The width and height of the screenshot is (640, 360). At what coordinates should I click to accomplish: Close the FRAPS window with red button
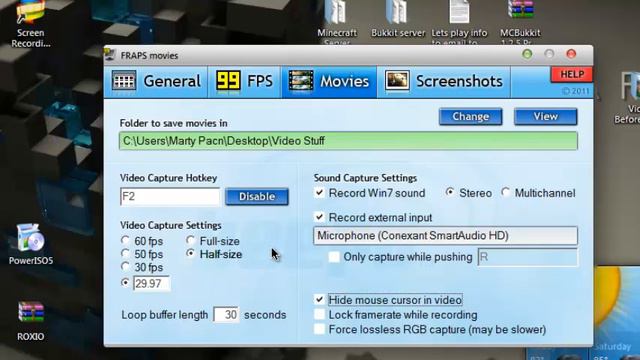pyautogui.click(x=571, y=54)
